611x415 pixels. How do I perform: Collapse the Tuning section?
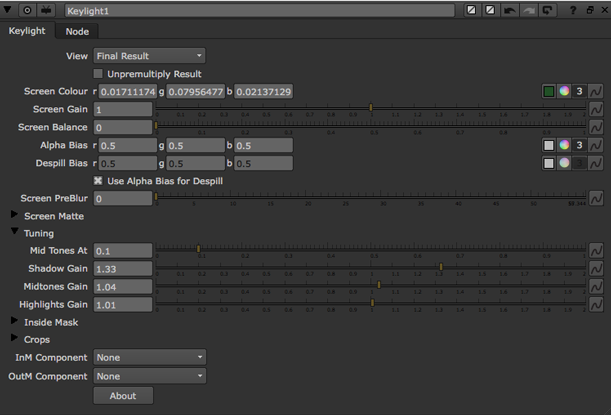(x=14, y=231)
